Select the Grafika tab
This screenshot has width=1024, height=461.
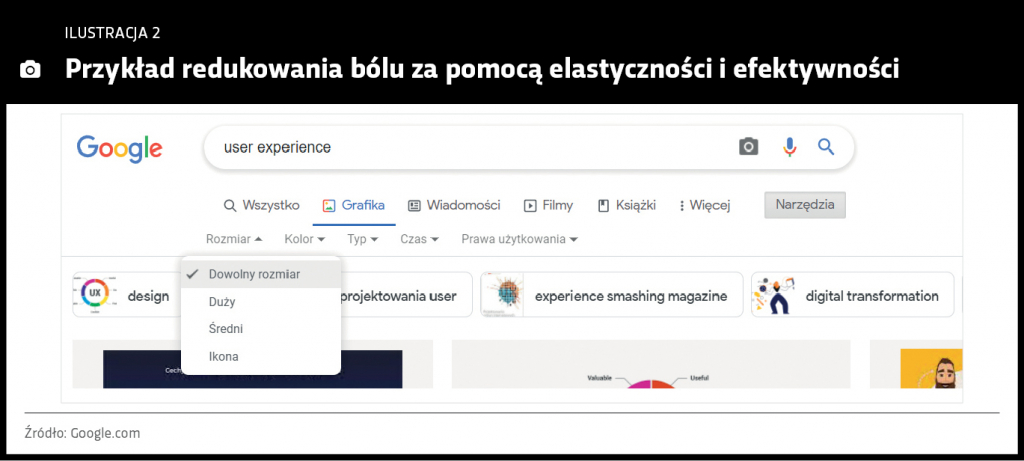(353, 206)
